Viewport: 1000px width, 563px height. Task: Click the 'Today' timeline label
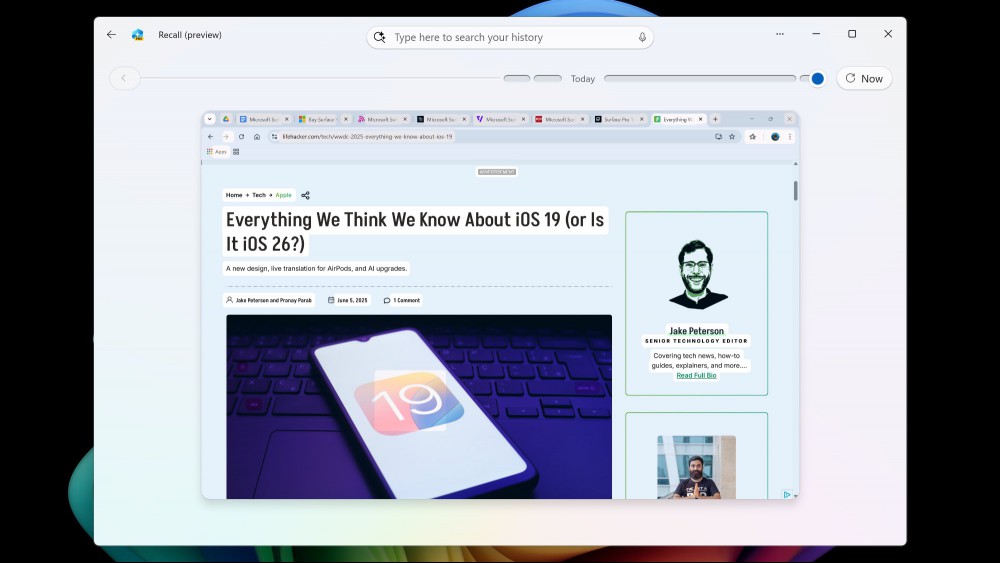pos(582,78)
